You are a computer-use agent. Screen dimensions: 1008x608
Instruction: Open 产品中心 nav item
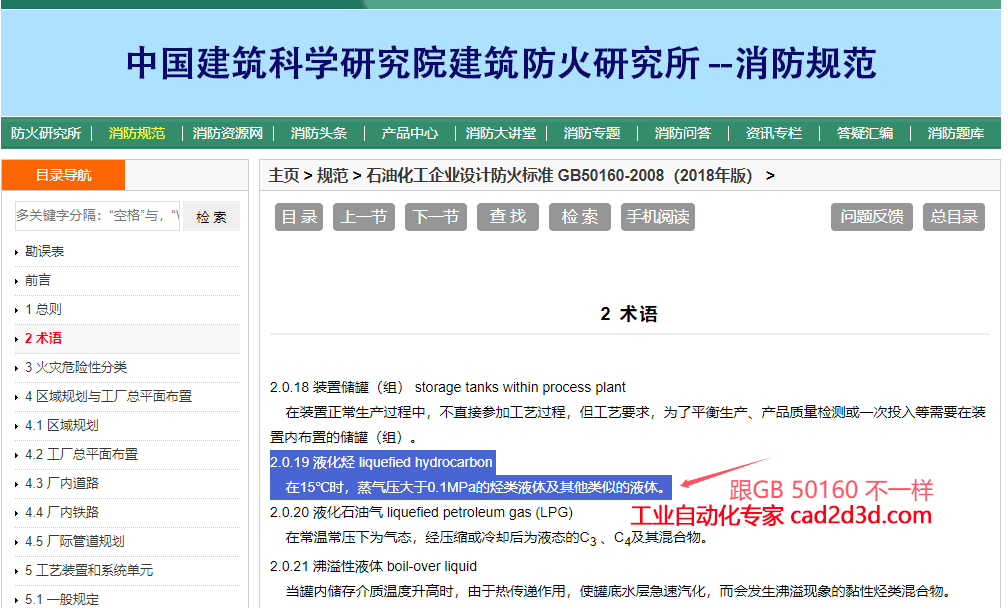click(x=410, y=133)
